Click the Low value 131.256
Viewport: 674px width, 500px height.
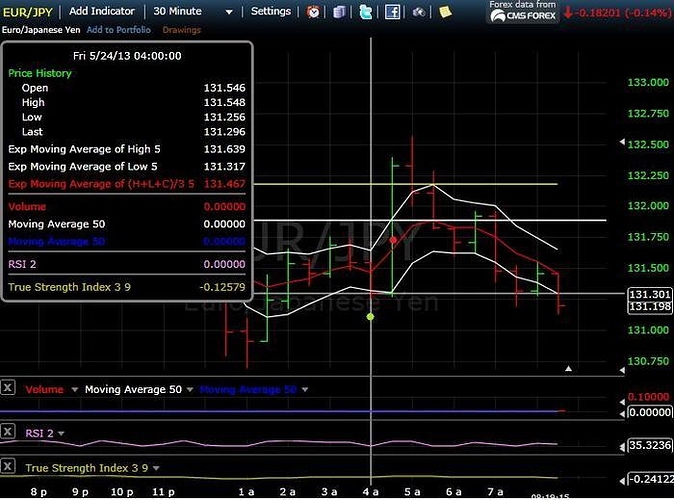[224, 117]
